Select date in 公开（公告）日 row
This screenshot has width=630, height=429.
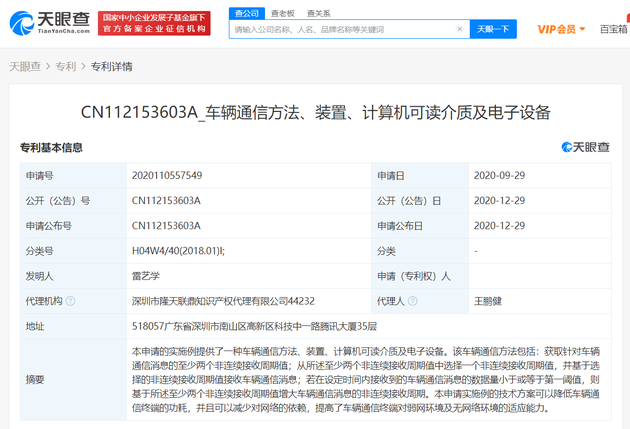[x=499, y=200]
